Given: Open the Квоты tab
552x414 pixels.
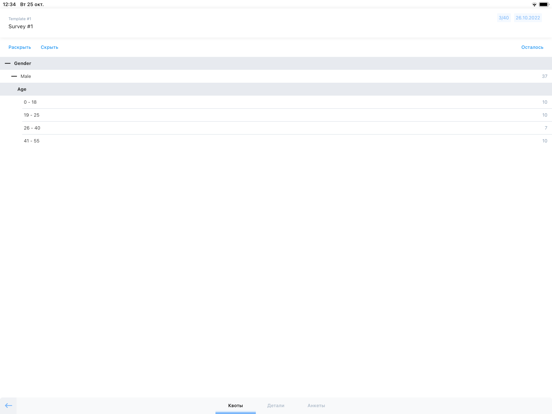Looking at the screenshot, I should pyautogui.click(x=236, y=406).
